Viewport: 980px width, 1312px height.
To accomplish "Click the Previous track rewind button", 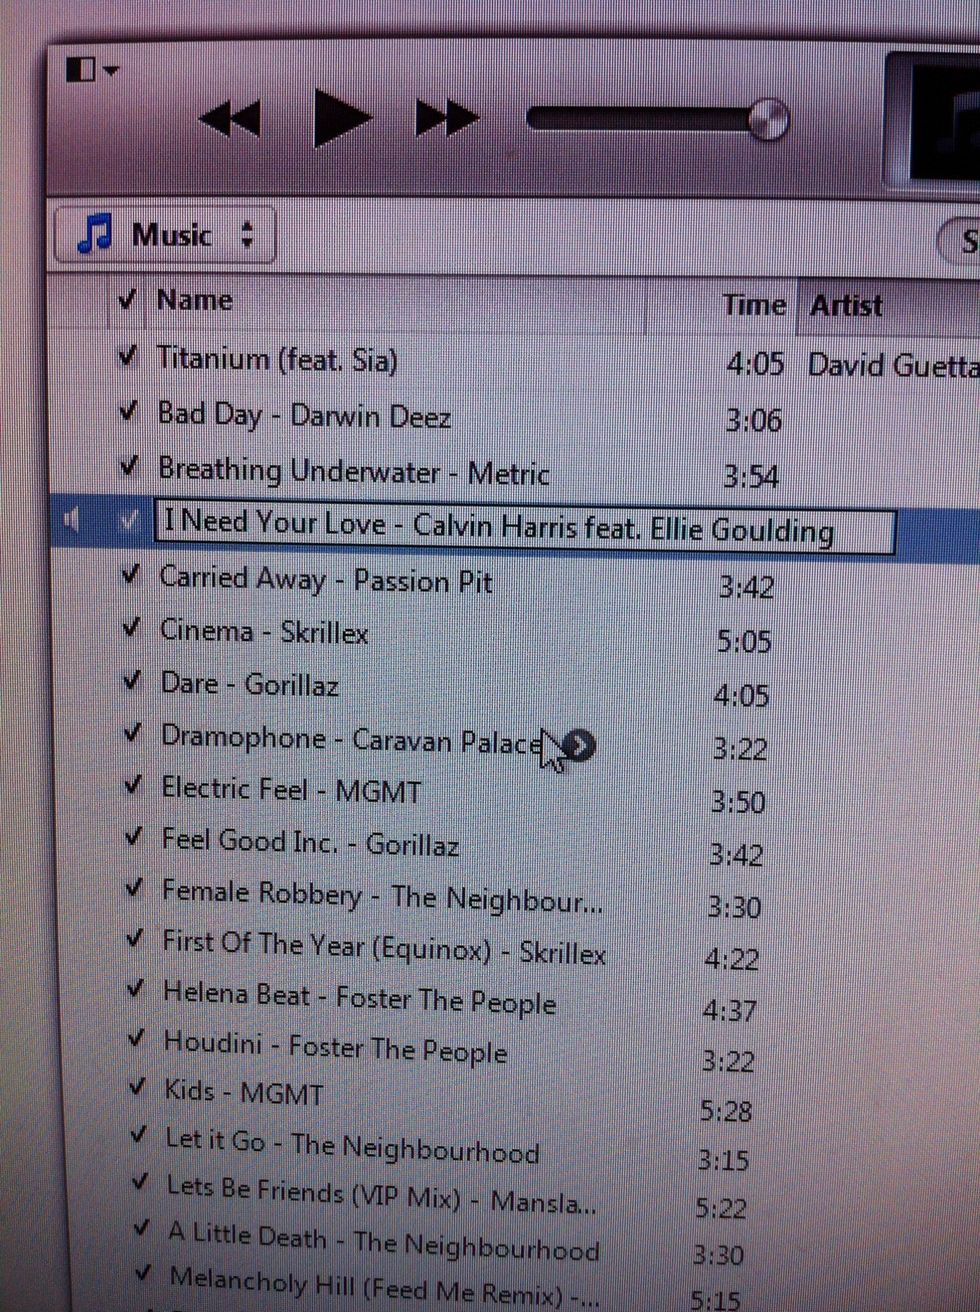I will click(x=230, y=119).
